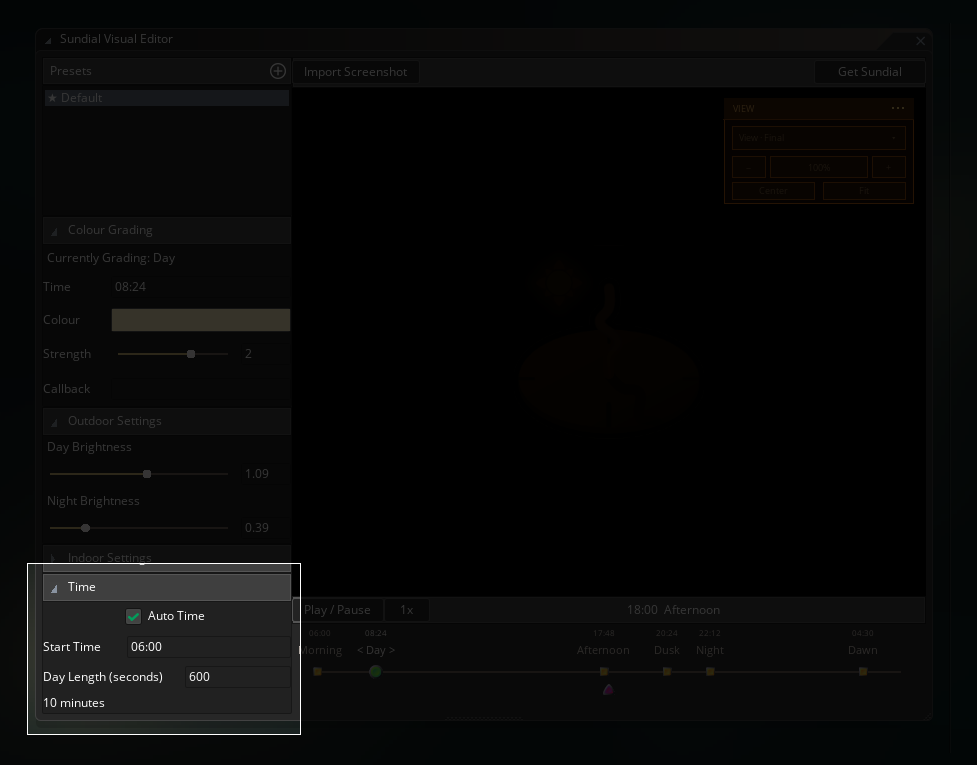Select the purple current time indicator
977x765 pixels.
tap(608, 689)
